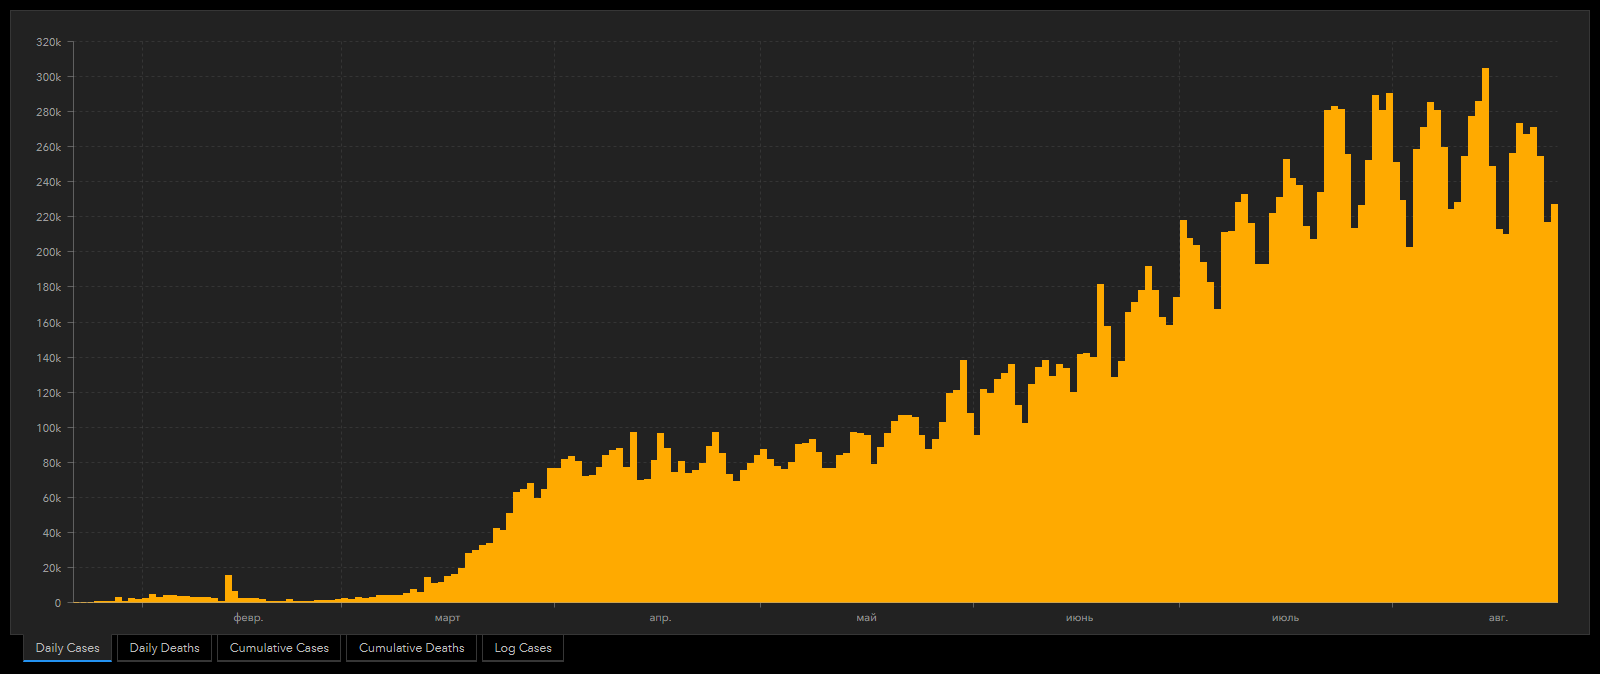This screenshot has height=674, width=1600.
Task: Click the авг. month axis label
Action: pos(1498,618)
